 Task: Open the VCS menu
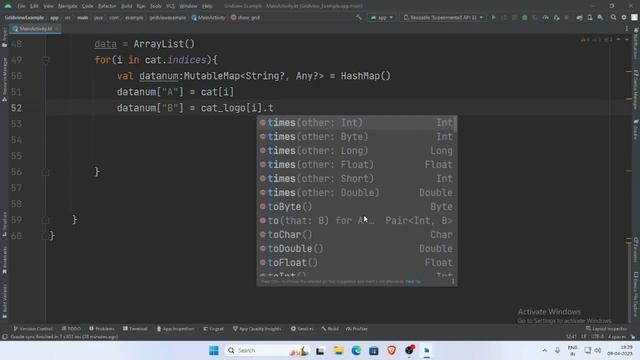[x=170, y=6]
